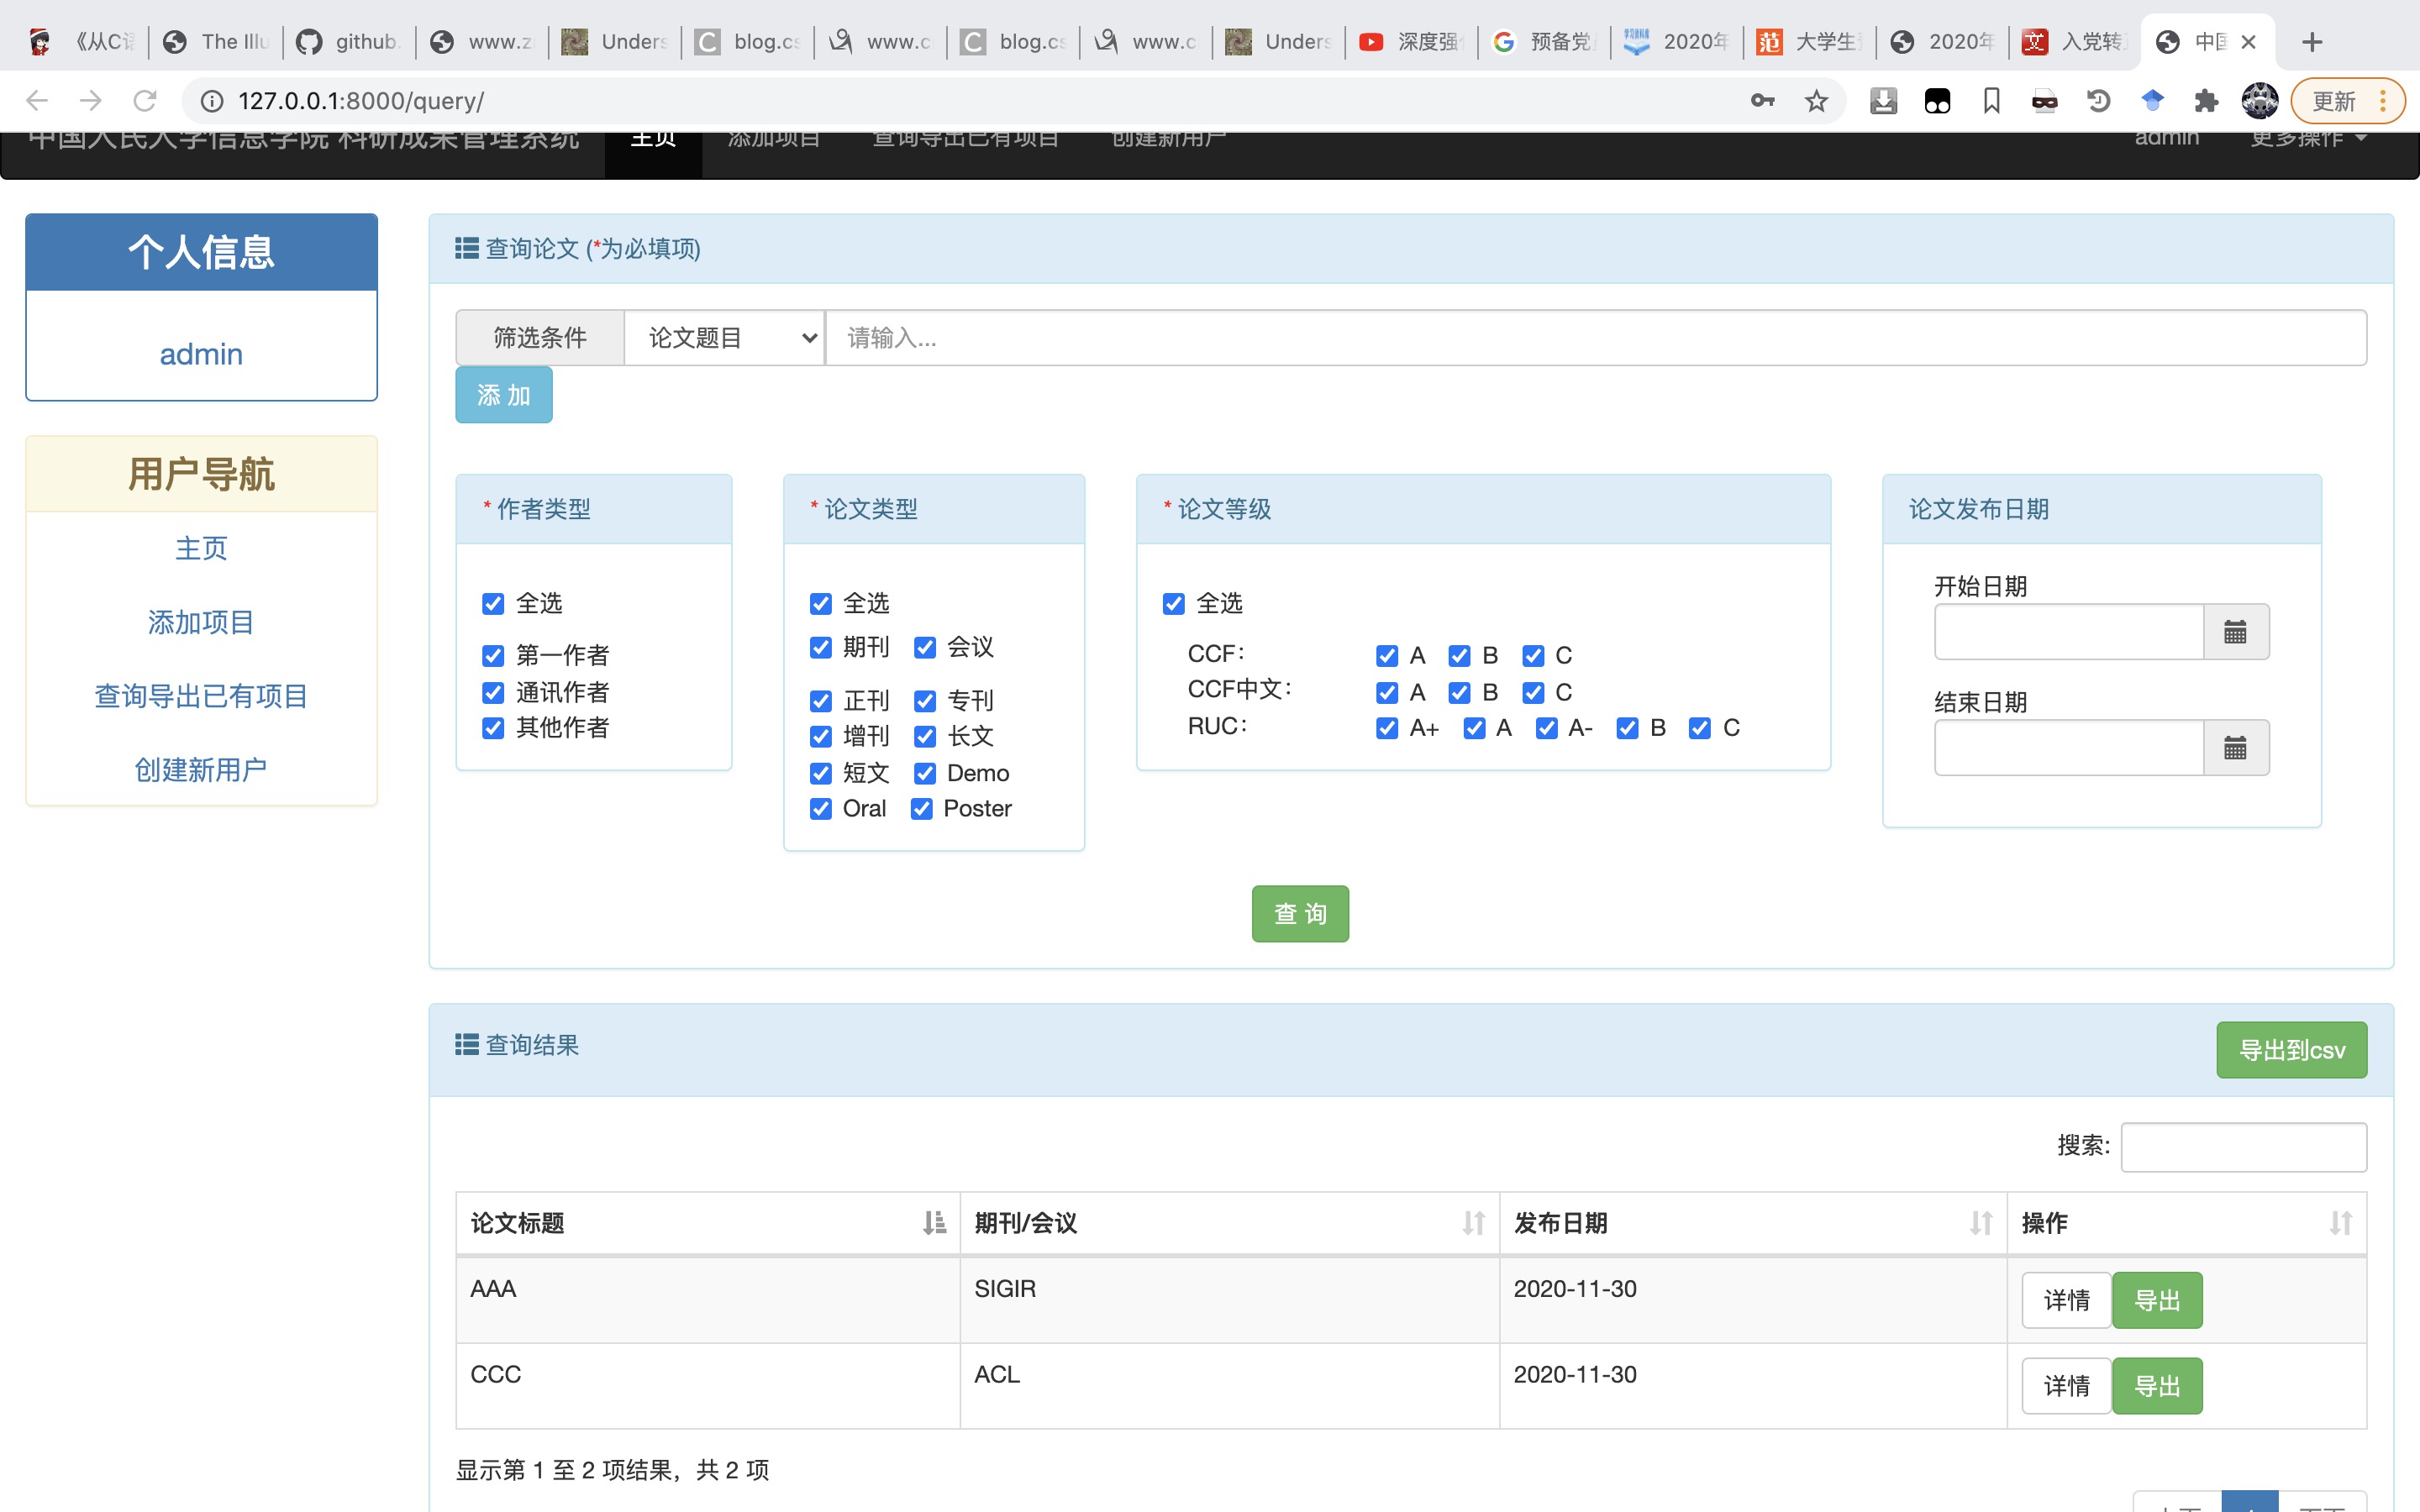Screen dimensions: 2420x1512
Task: Open Chrome's three-dot update menu
Action: click(2383, 101)
